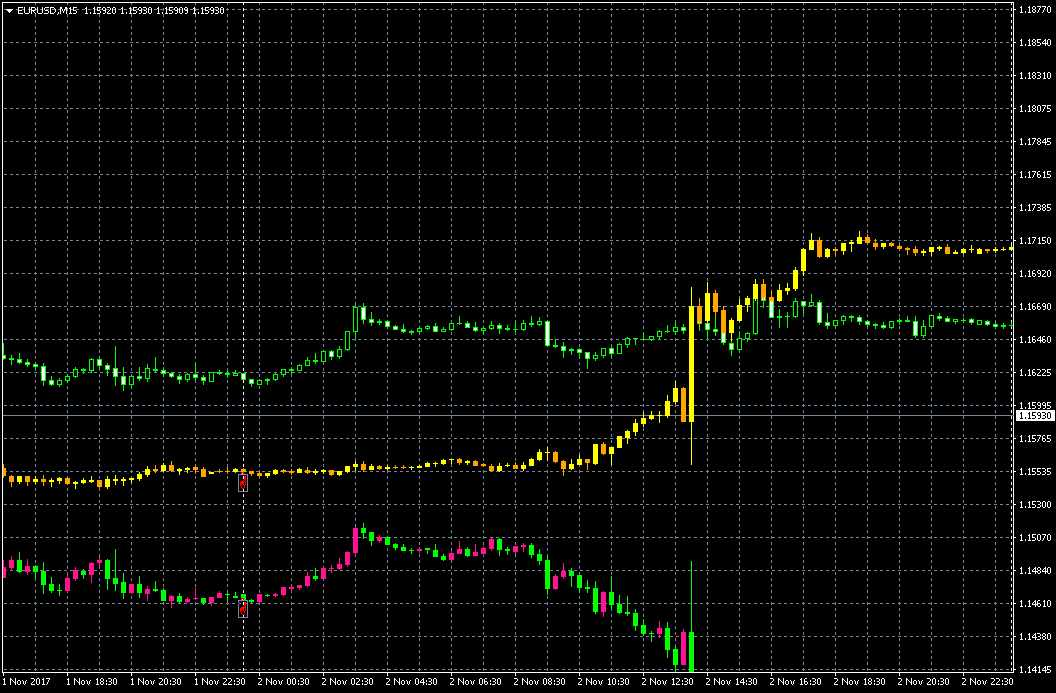This screenshot has width=1056, height=693.
Task: Click the 1.16225 price axis label
Action: click(x=1035, y=372)
